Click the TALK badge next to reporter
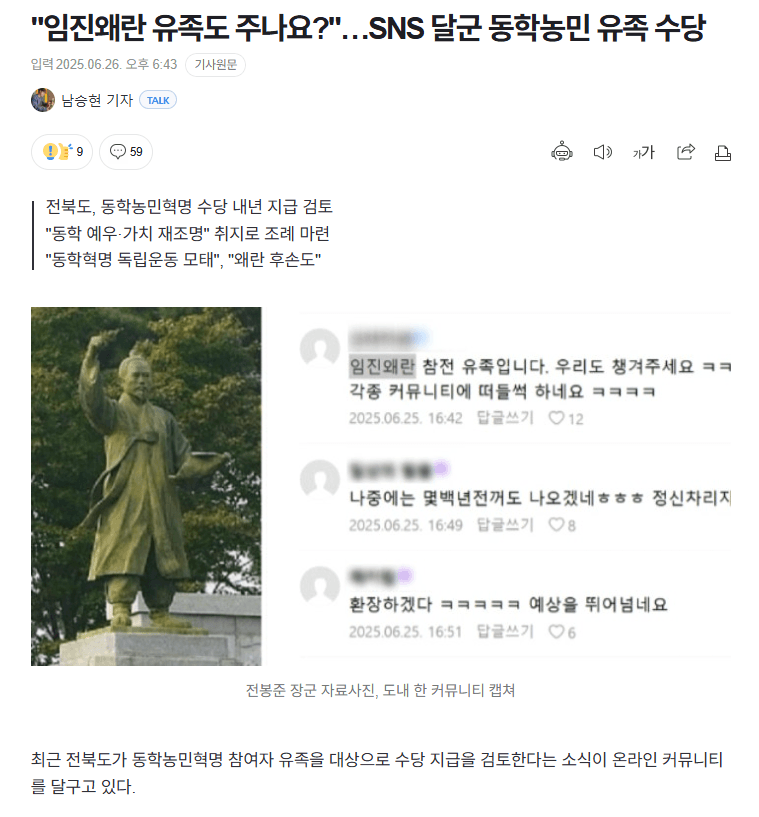Viewport: 759px width, 817px height. [158, 100]
